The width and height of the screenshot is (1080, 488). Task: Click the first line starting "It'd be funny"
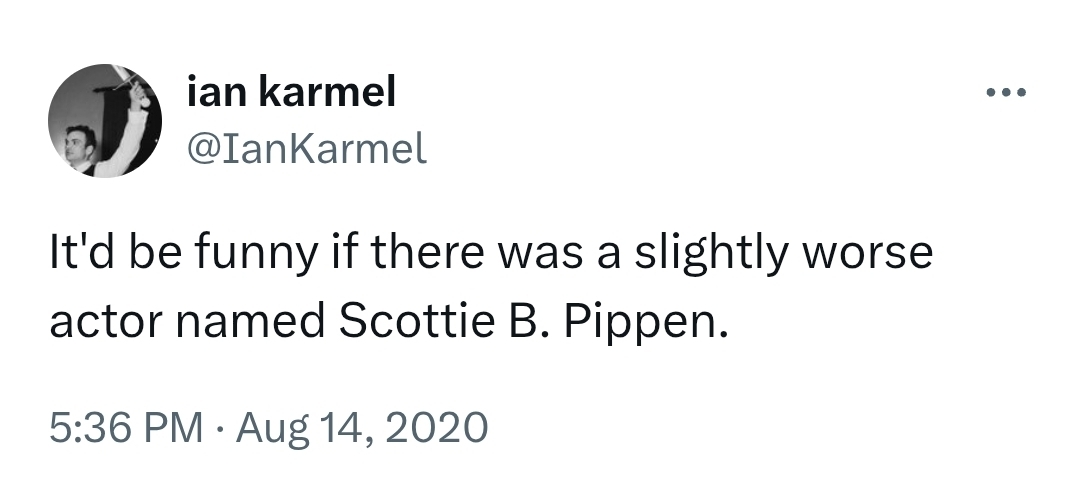[490, 252]
